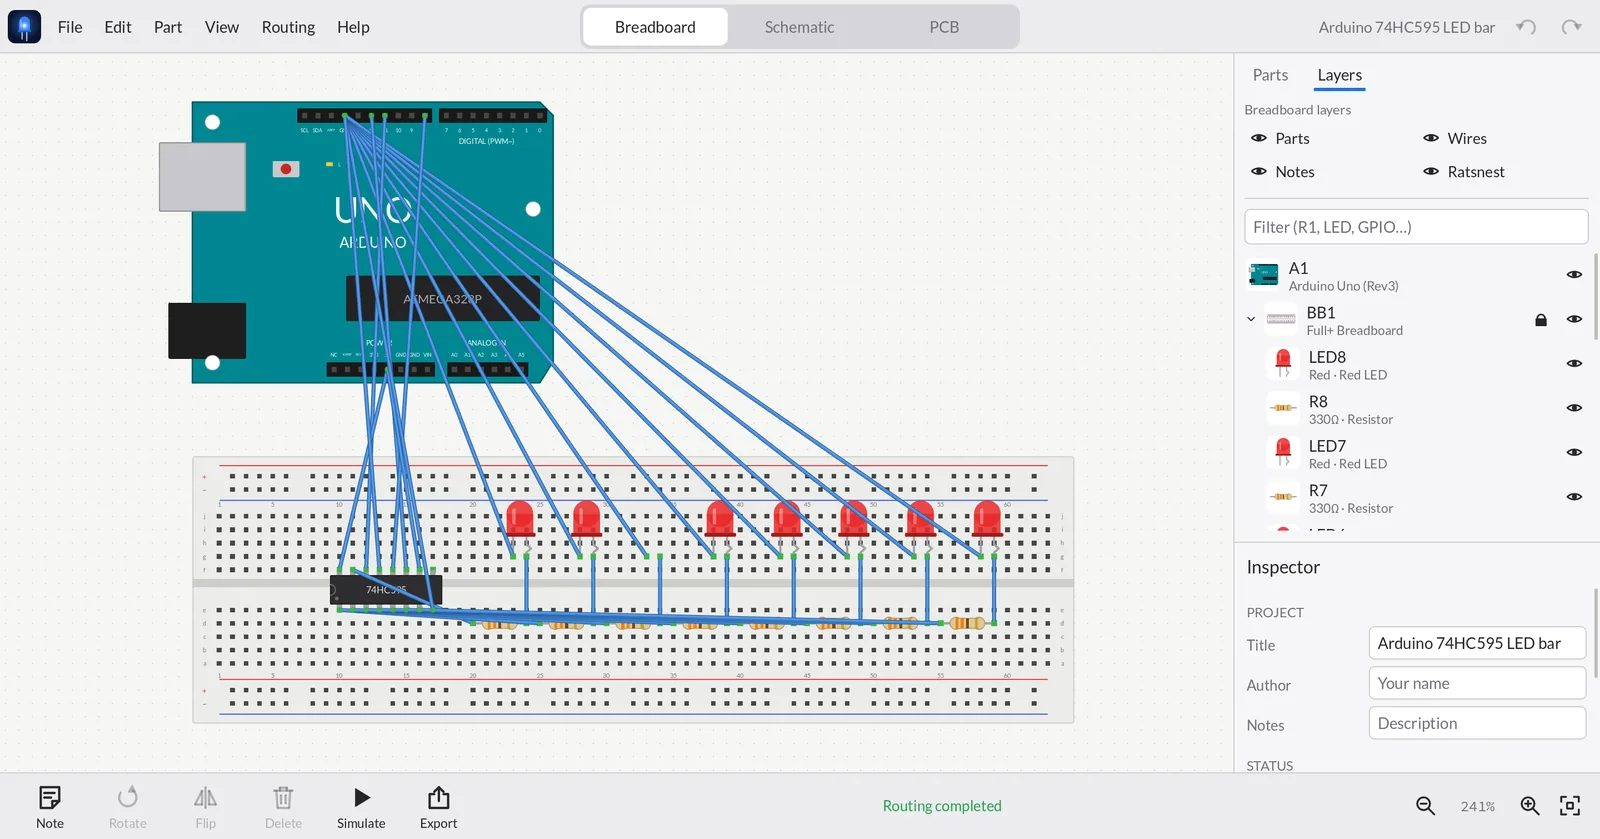Select the Arduino Uno A1 thumbnail

[1264, 275]
